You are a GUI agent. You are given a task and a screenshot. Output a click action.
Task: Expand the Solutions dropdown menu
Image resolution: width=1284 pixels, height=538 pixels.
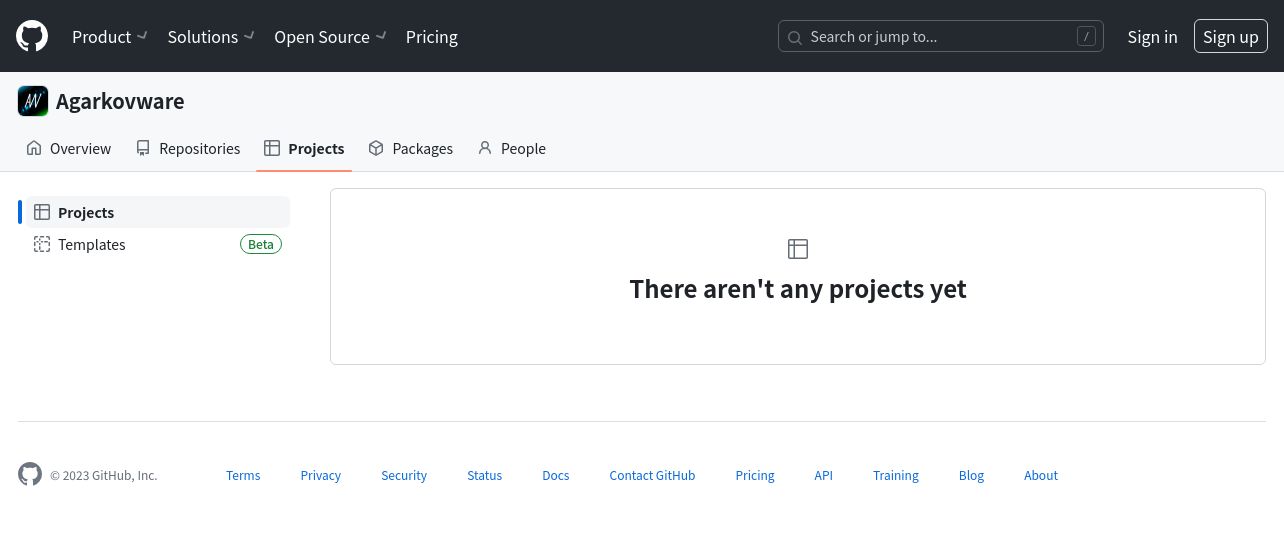point(211,36)
